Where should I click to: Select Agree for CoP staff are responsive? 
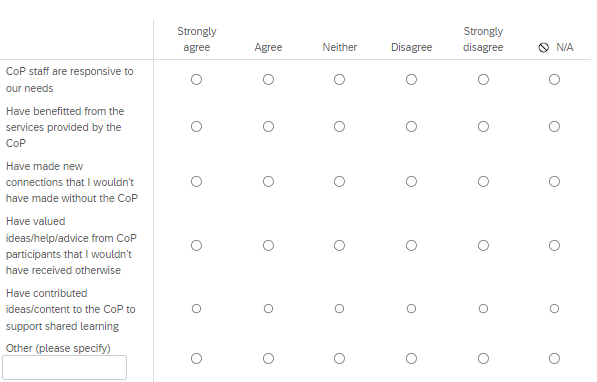(268, 80)
